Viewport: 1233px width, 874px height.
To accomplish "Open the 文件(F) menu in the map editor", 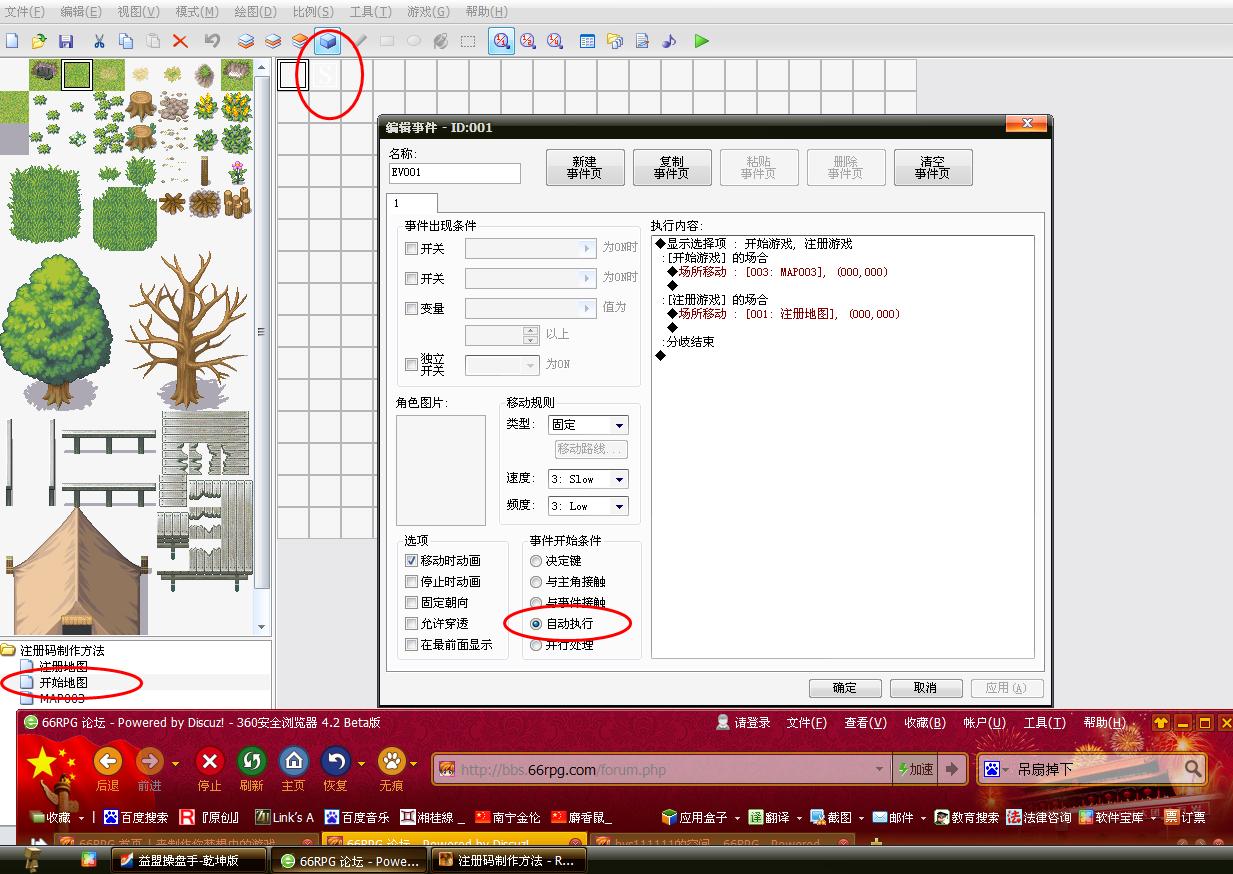I will (x=25, y=12).
